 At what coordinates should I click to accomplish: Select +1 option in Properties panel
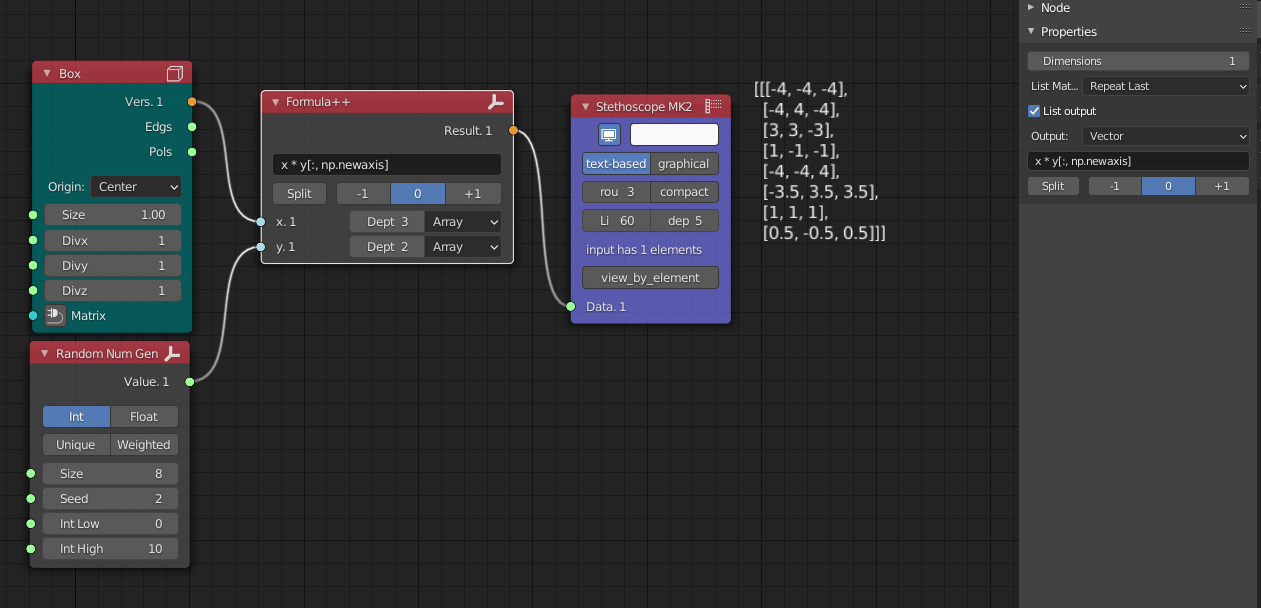(1222, 186)
